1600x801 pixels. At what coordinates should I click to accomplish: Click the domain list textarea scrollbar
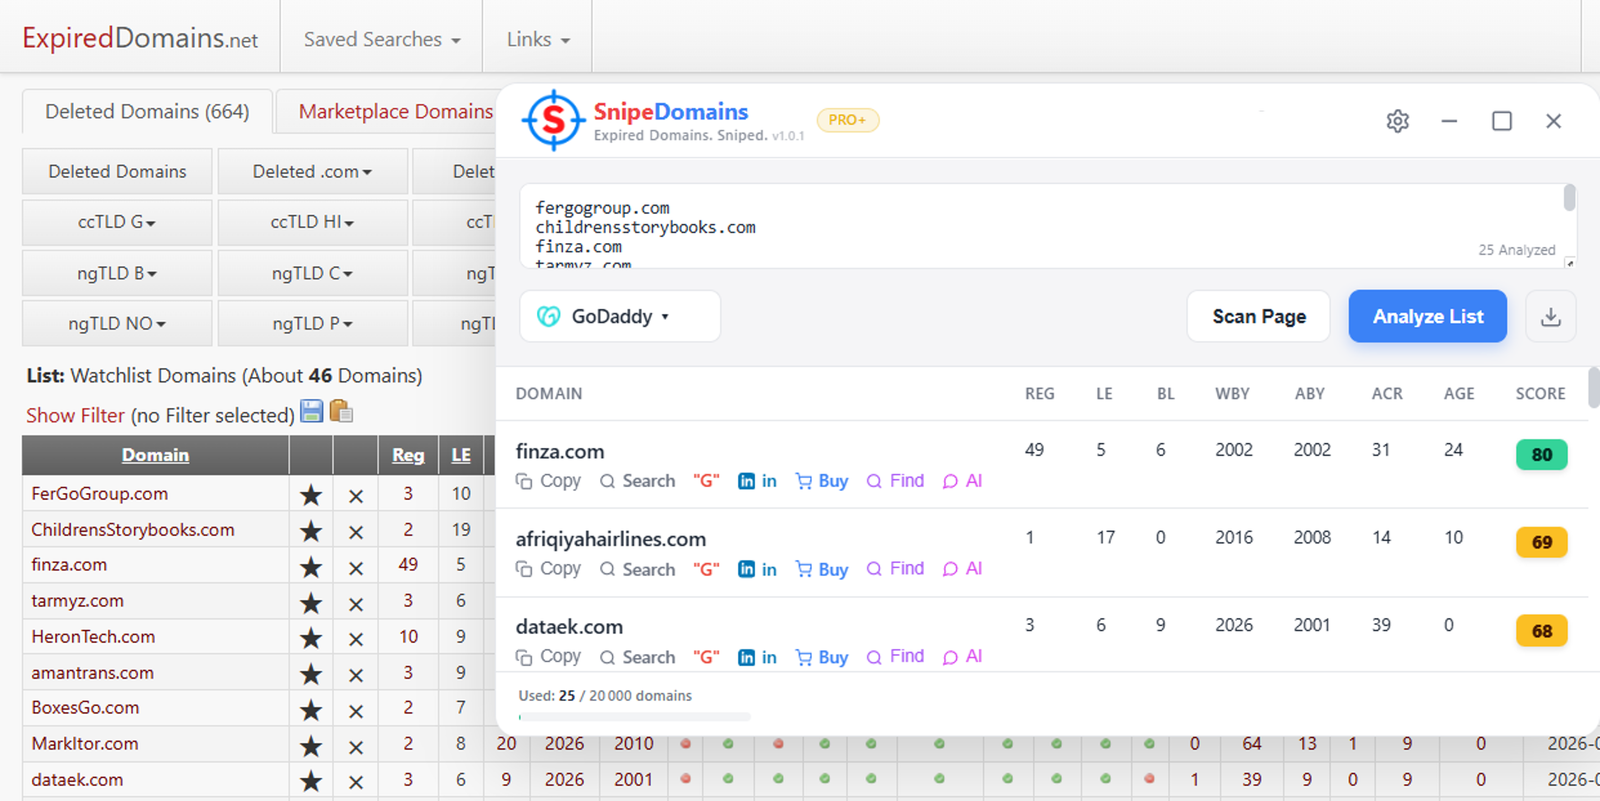point(1569,198)
